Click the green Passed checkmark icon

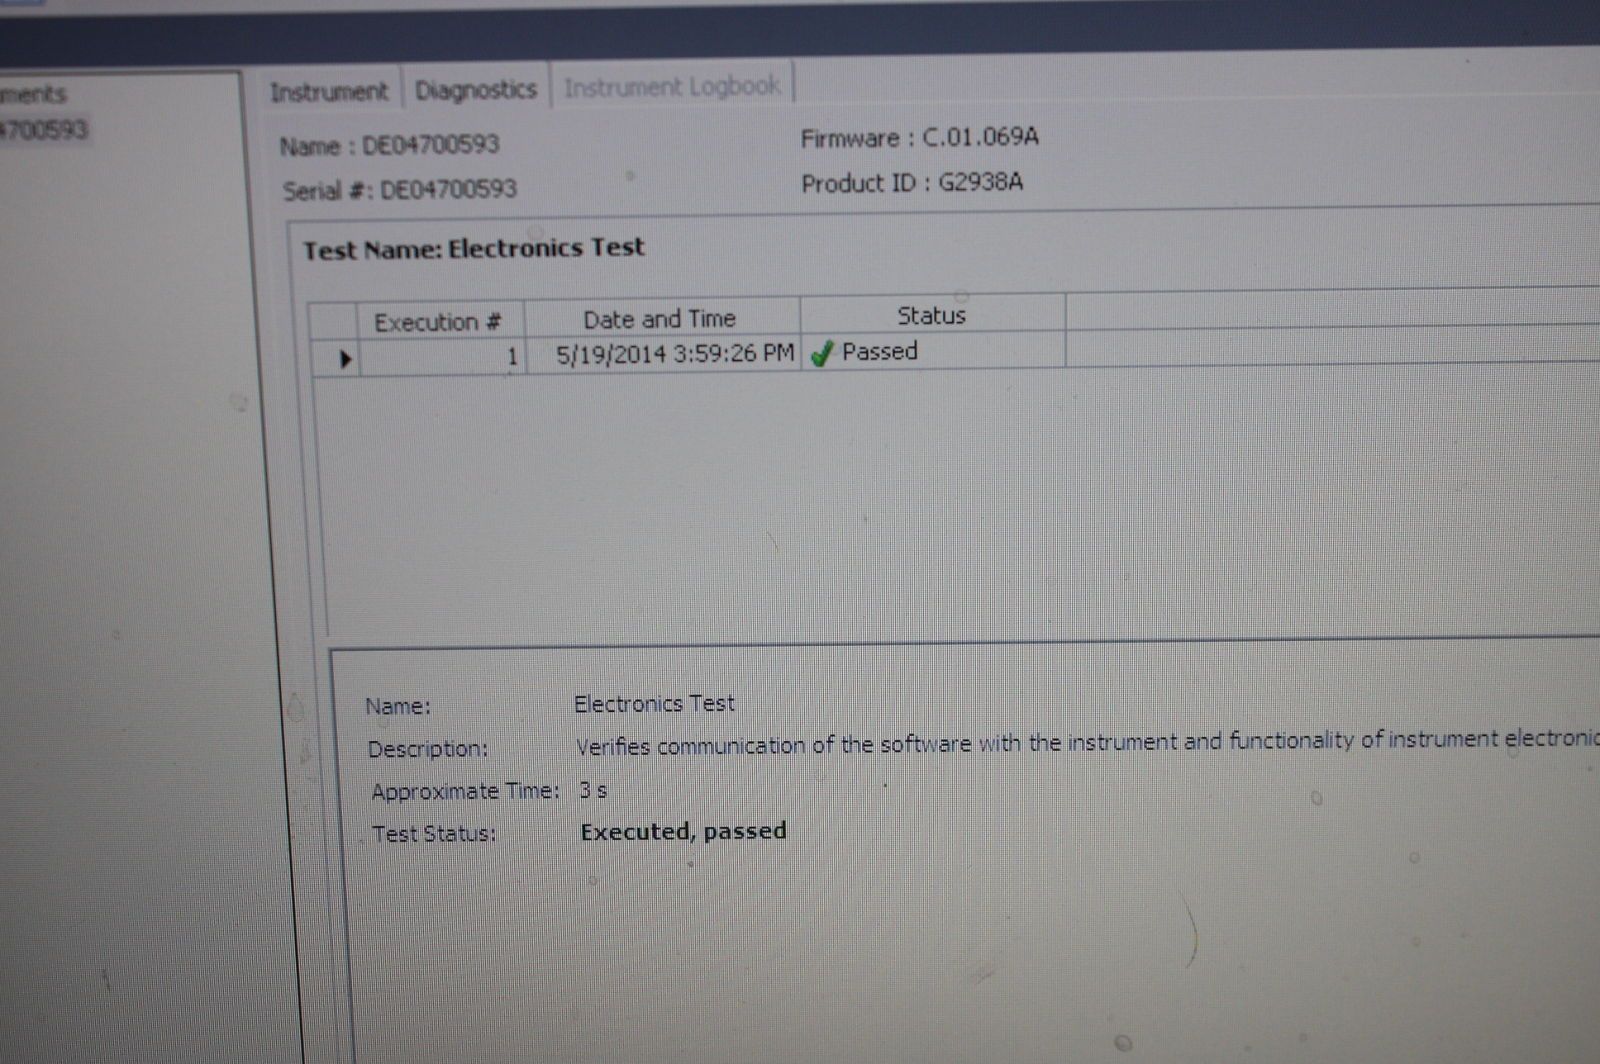coord(822,353)
